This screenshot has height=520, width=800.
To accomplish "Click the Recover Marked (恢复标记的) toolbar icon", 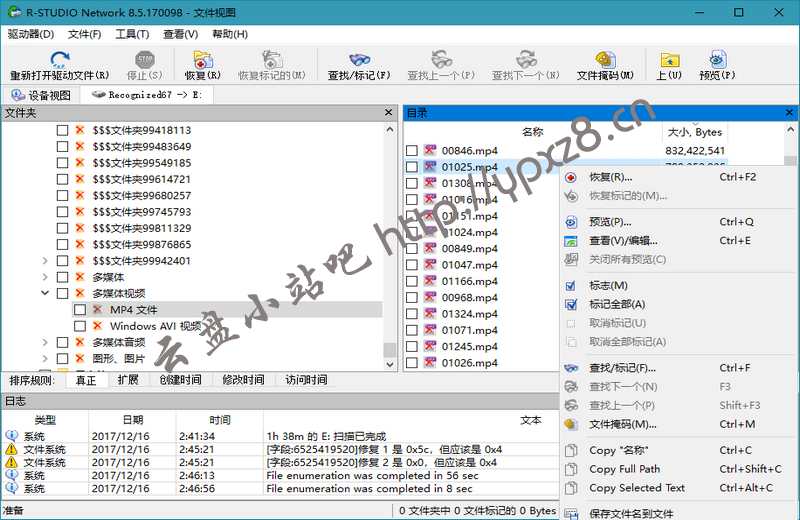I will (272, 59).
